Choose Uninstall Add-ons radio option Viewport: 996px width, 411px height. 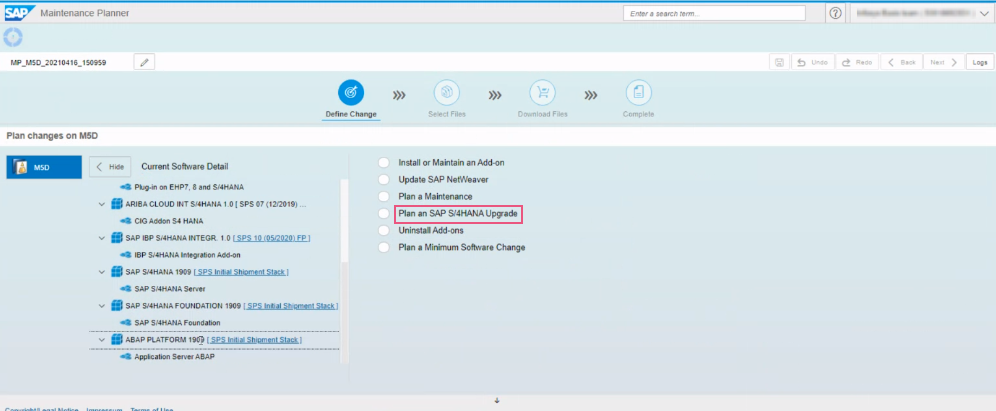pyautogui.click(x=384, y=231)
